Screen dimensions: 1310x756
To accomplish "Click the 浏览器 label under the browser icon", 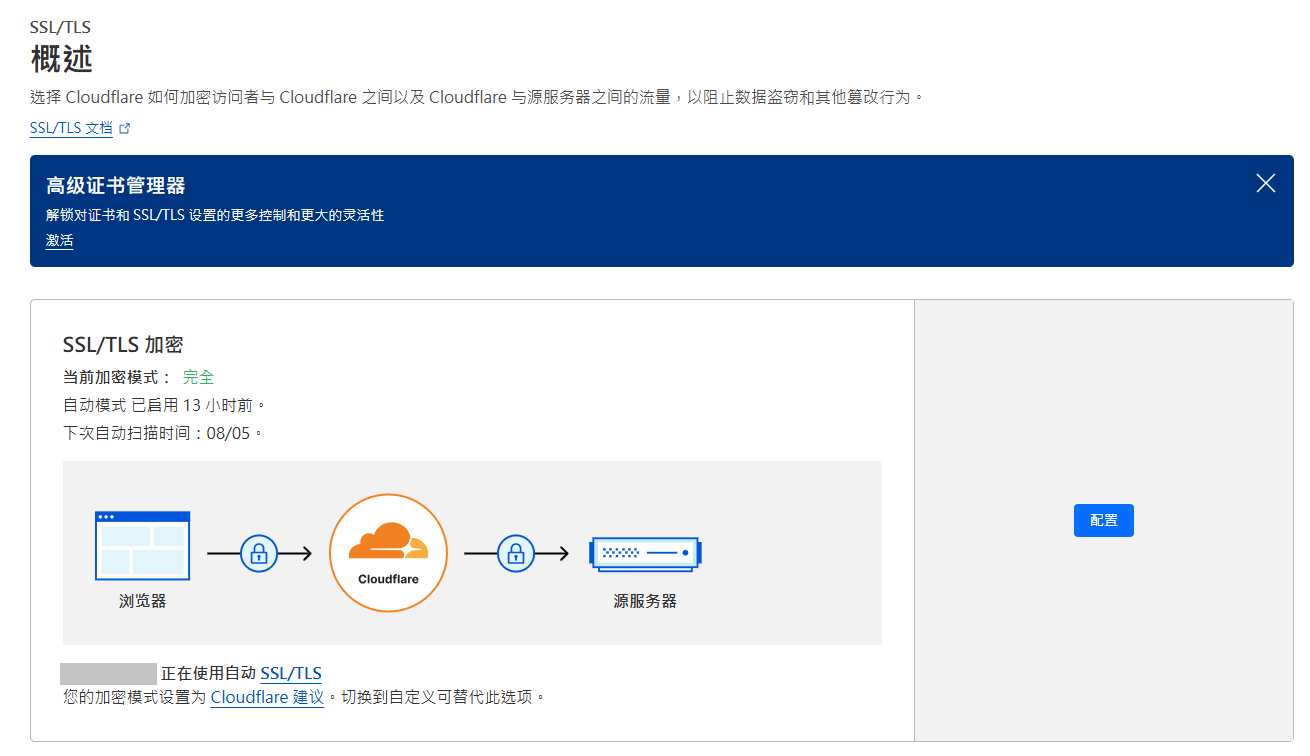I will click(142, 601).
